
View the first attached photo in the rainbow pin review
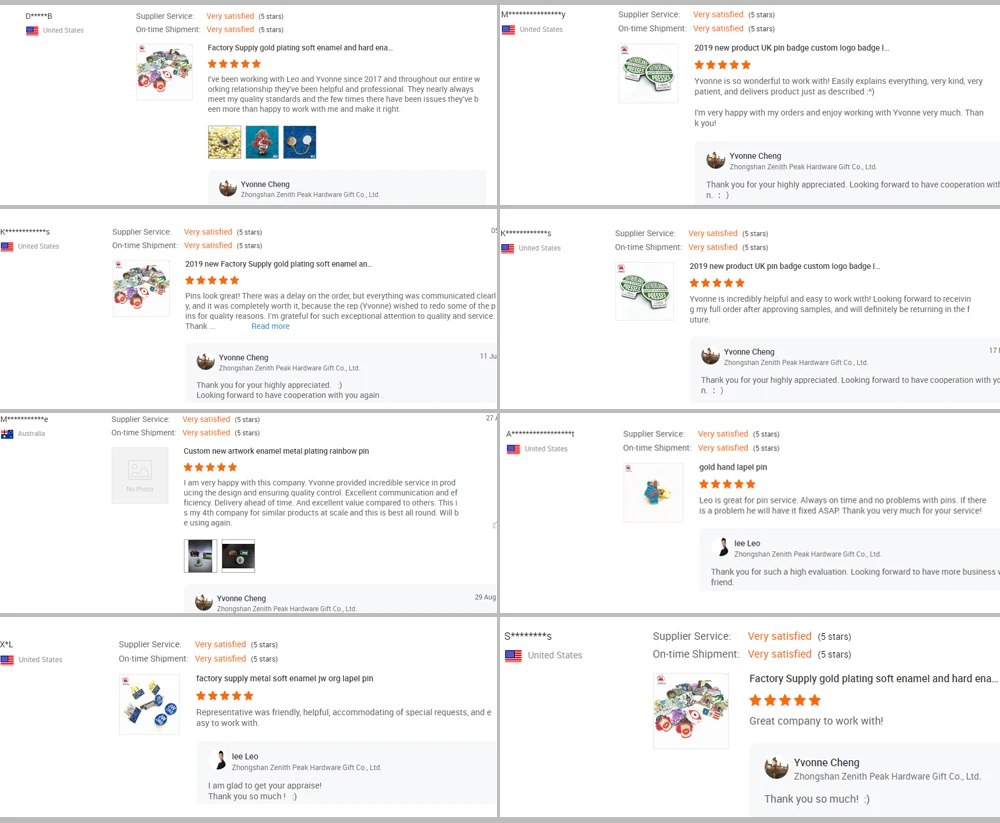click(200, 556)
